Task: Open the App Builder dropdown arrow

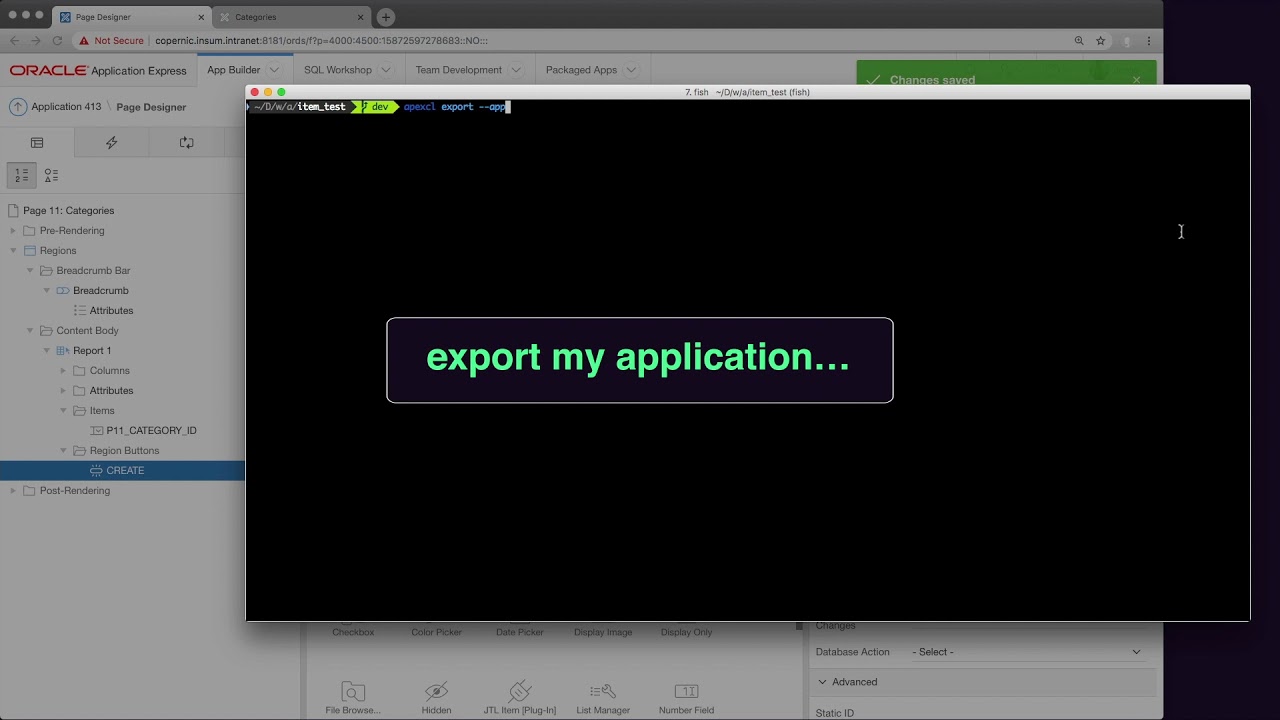Action: pyautogui.click(x=274, y=70)
